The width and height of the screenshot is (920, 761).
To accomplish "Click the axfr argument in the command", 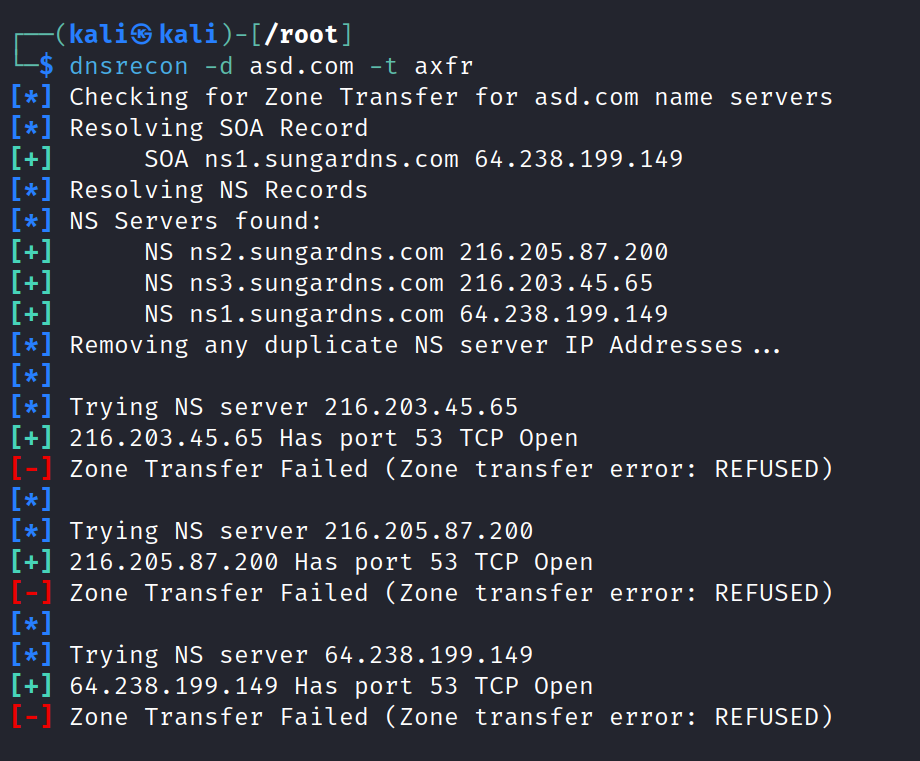I will [x=444, y=66].
